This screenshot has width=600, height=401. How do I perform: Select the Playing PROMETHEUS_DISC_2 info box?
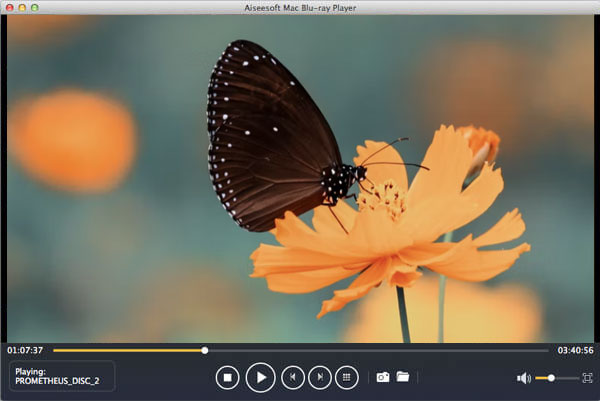click(x=62, y=376)
